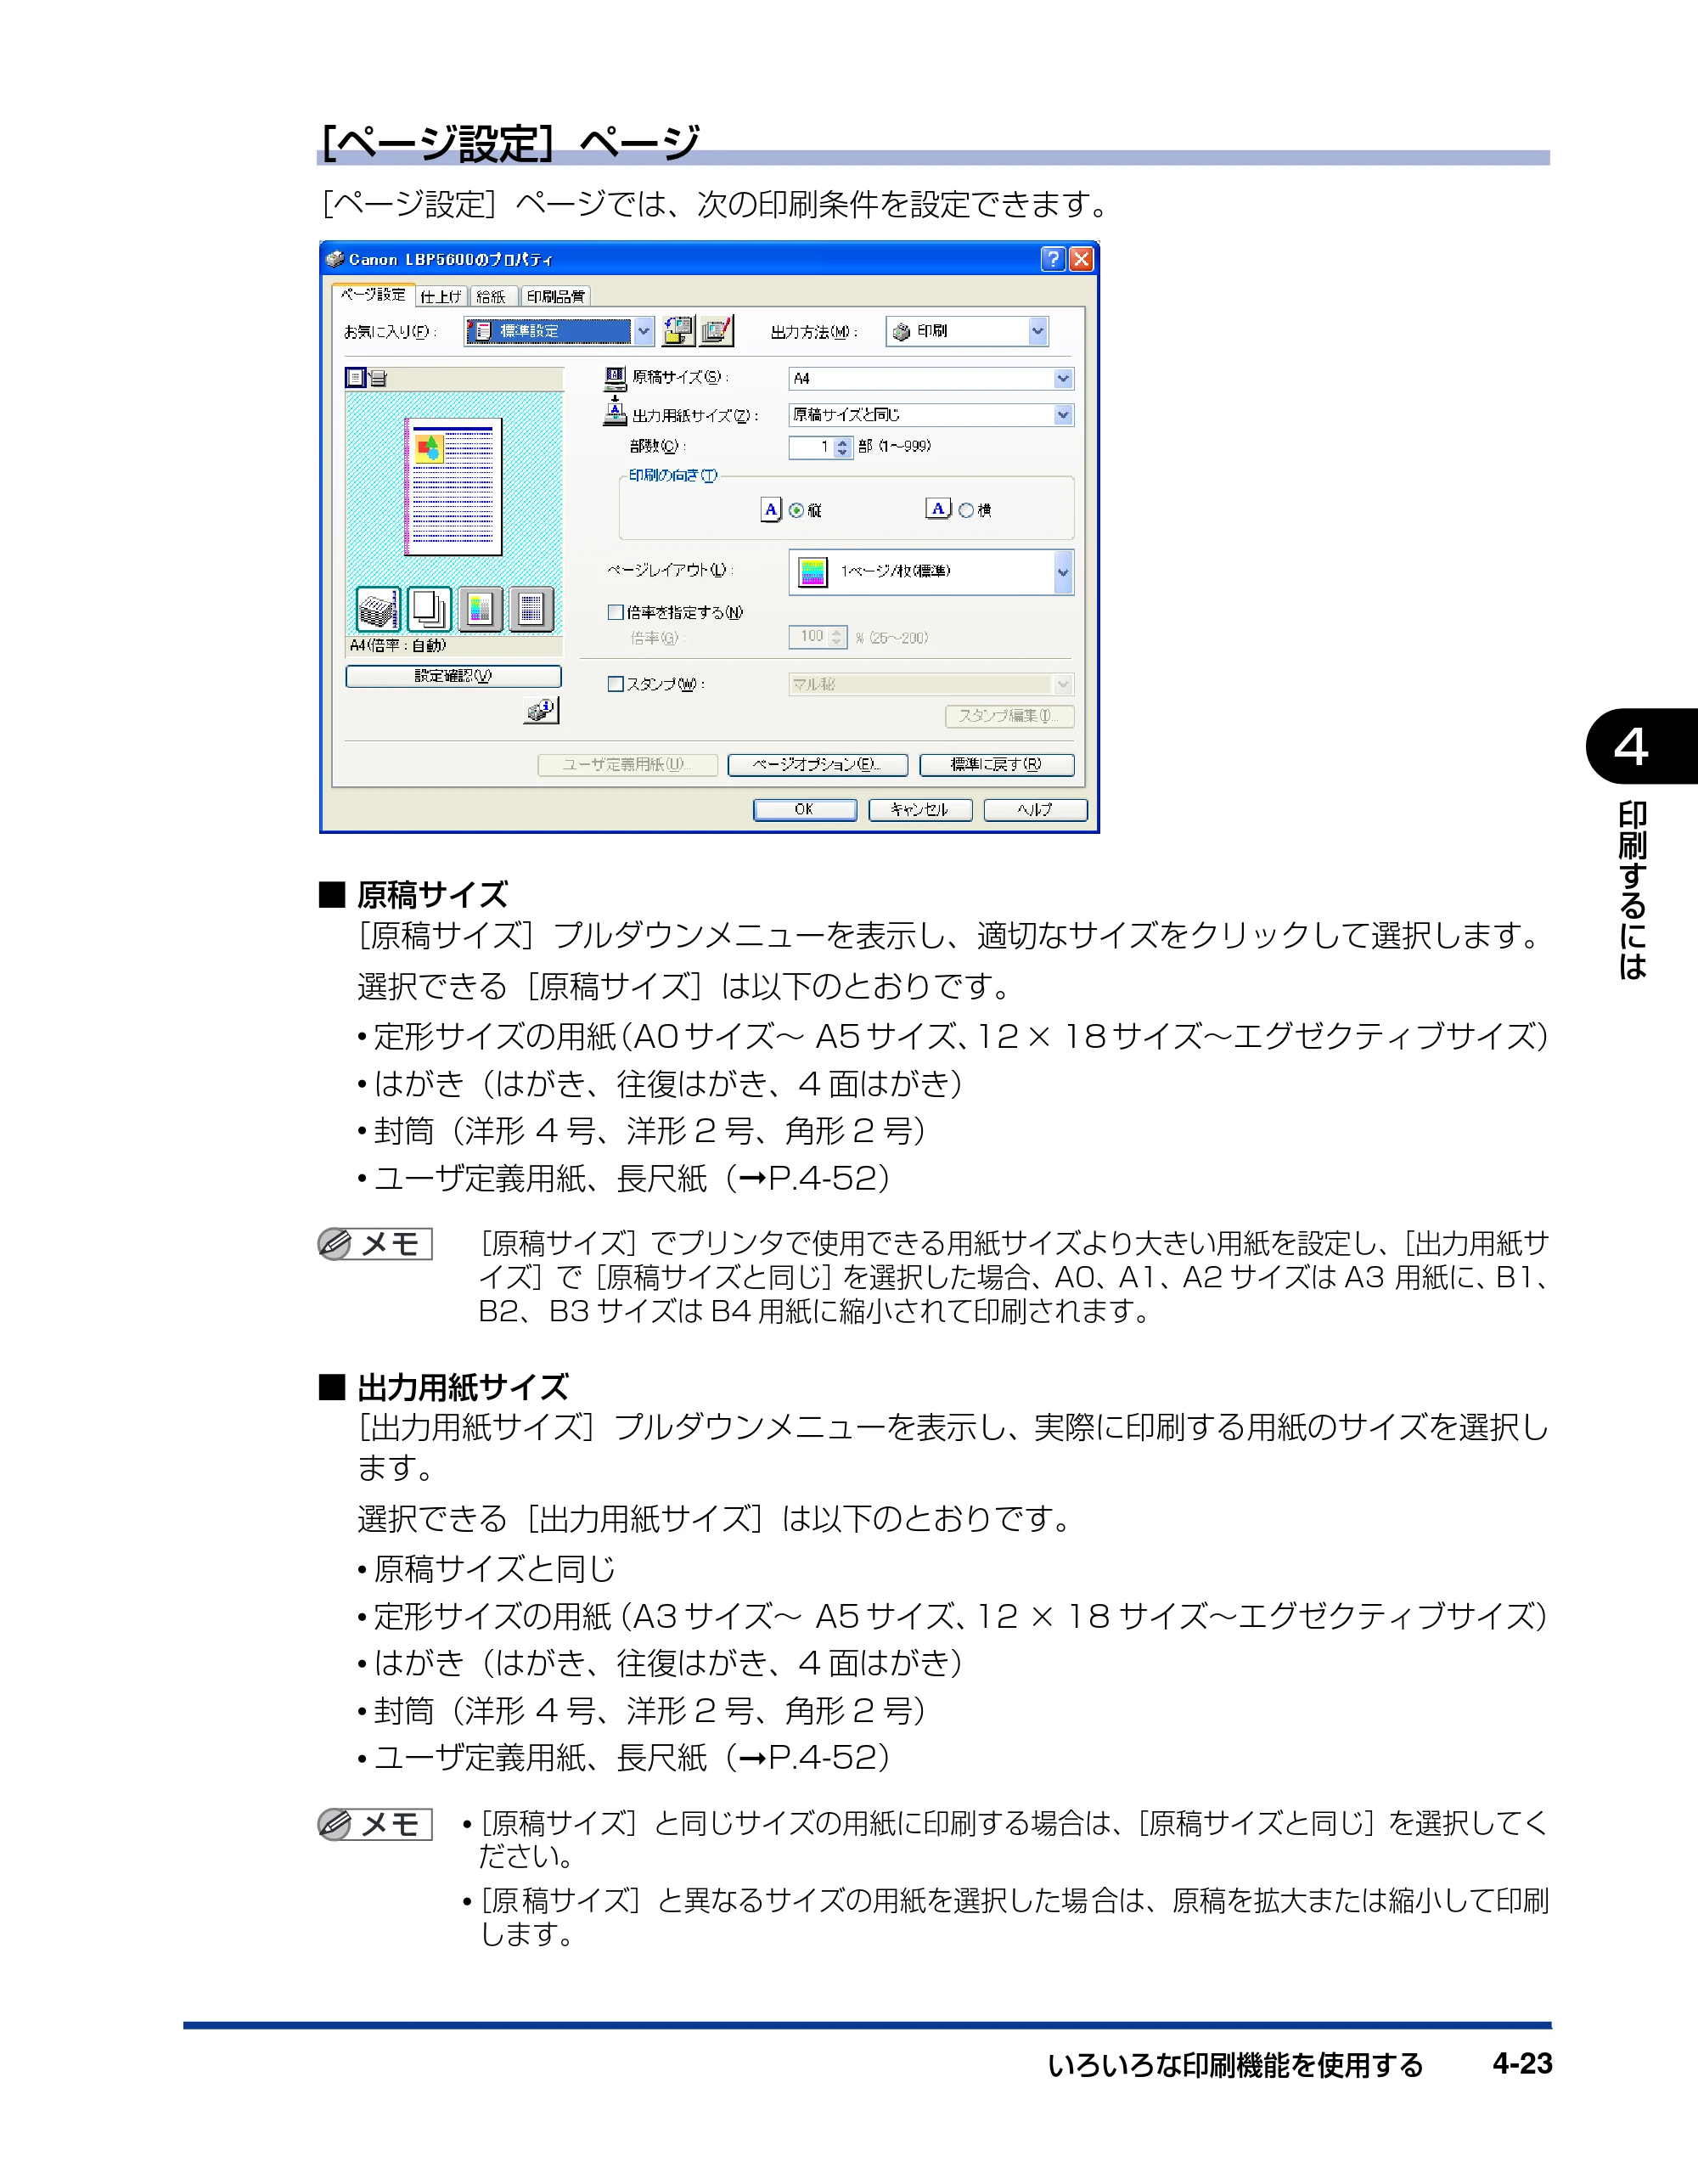Screen dimensions: 1698x2184
Task: Open お気に入り dropdown showing 標準設定
Action: [559, 331]
